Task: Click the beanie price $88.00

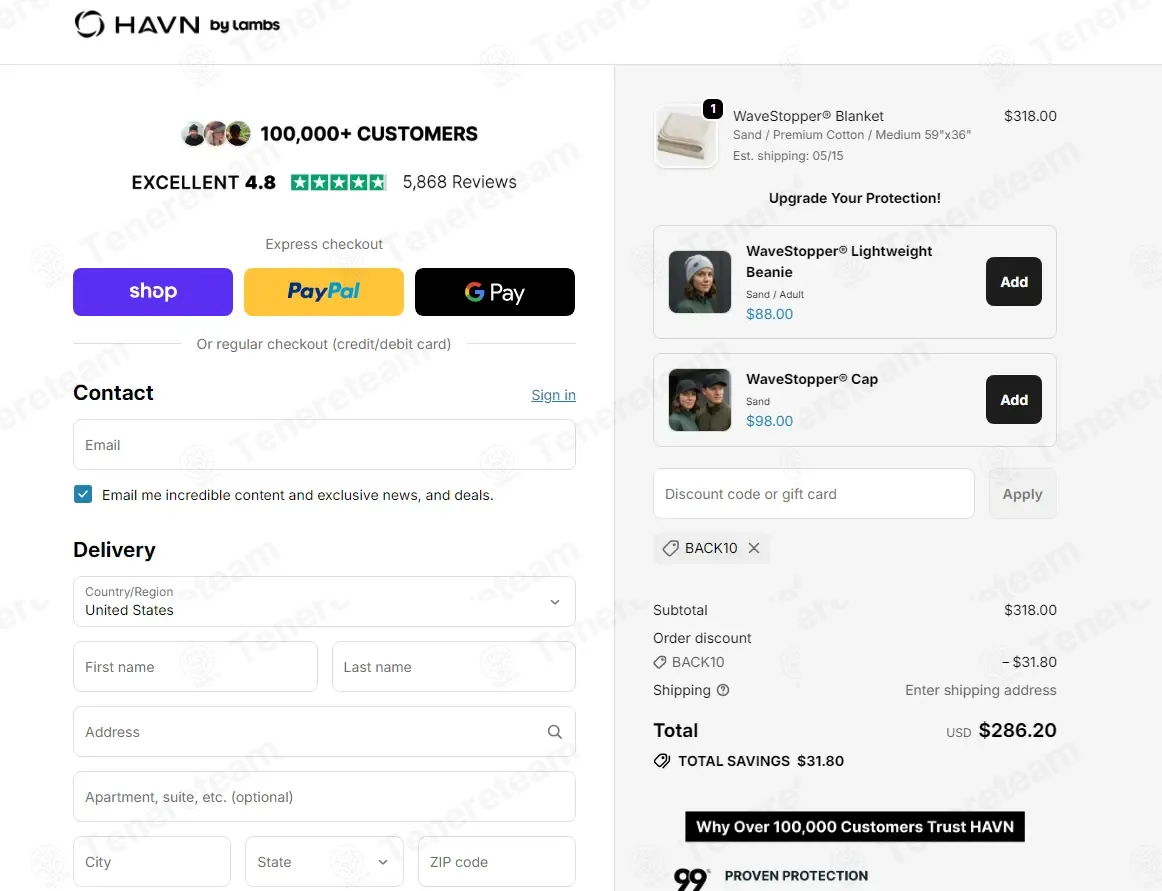Action: point(769,314)
